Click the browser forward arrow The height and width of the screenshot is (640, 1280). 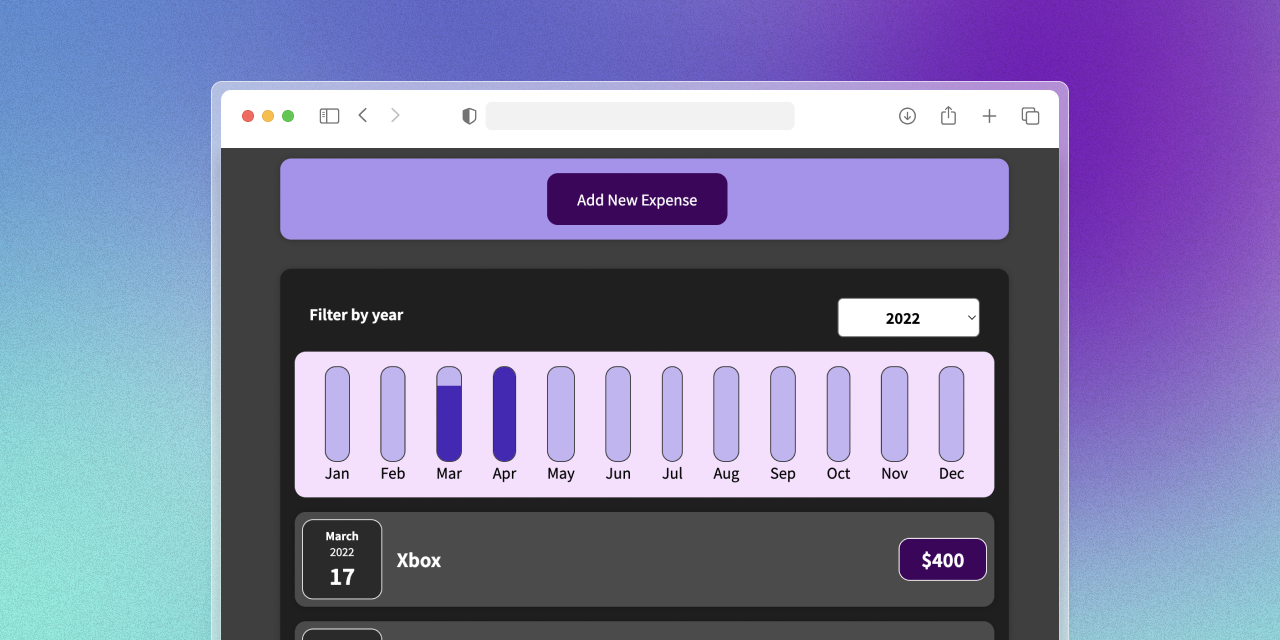click(395, 115)
